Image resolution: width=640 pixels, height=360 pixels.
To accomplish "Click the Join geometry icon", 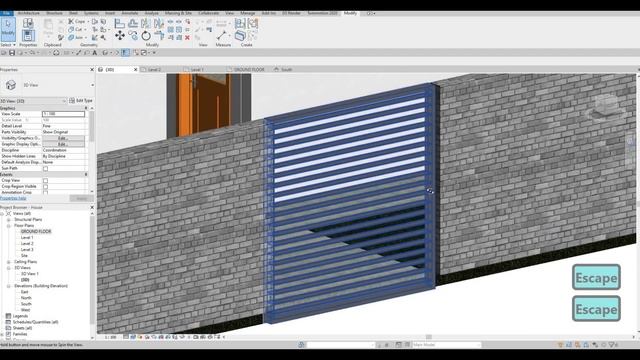I will coord(71,38).
